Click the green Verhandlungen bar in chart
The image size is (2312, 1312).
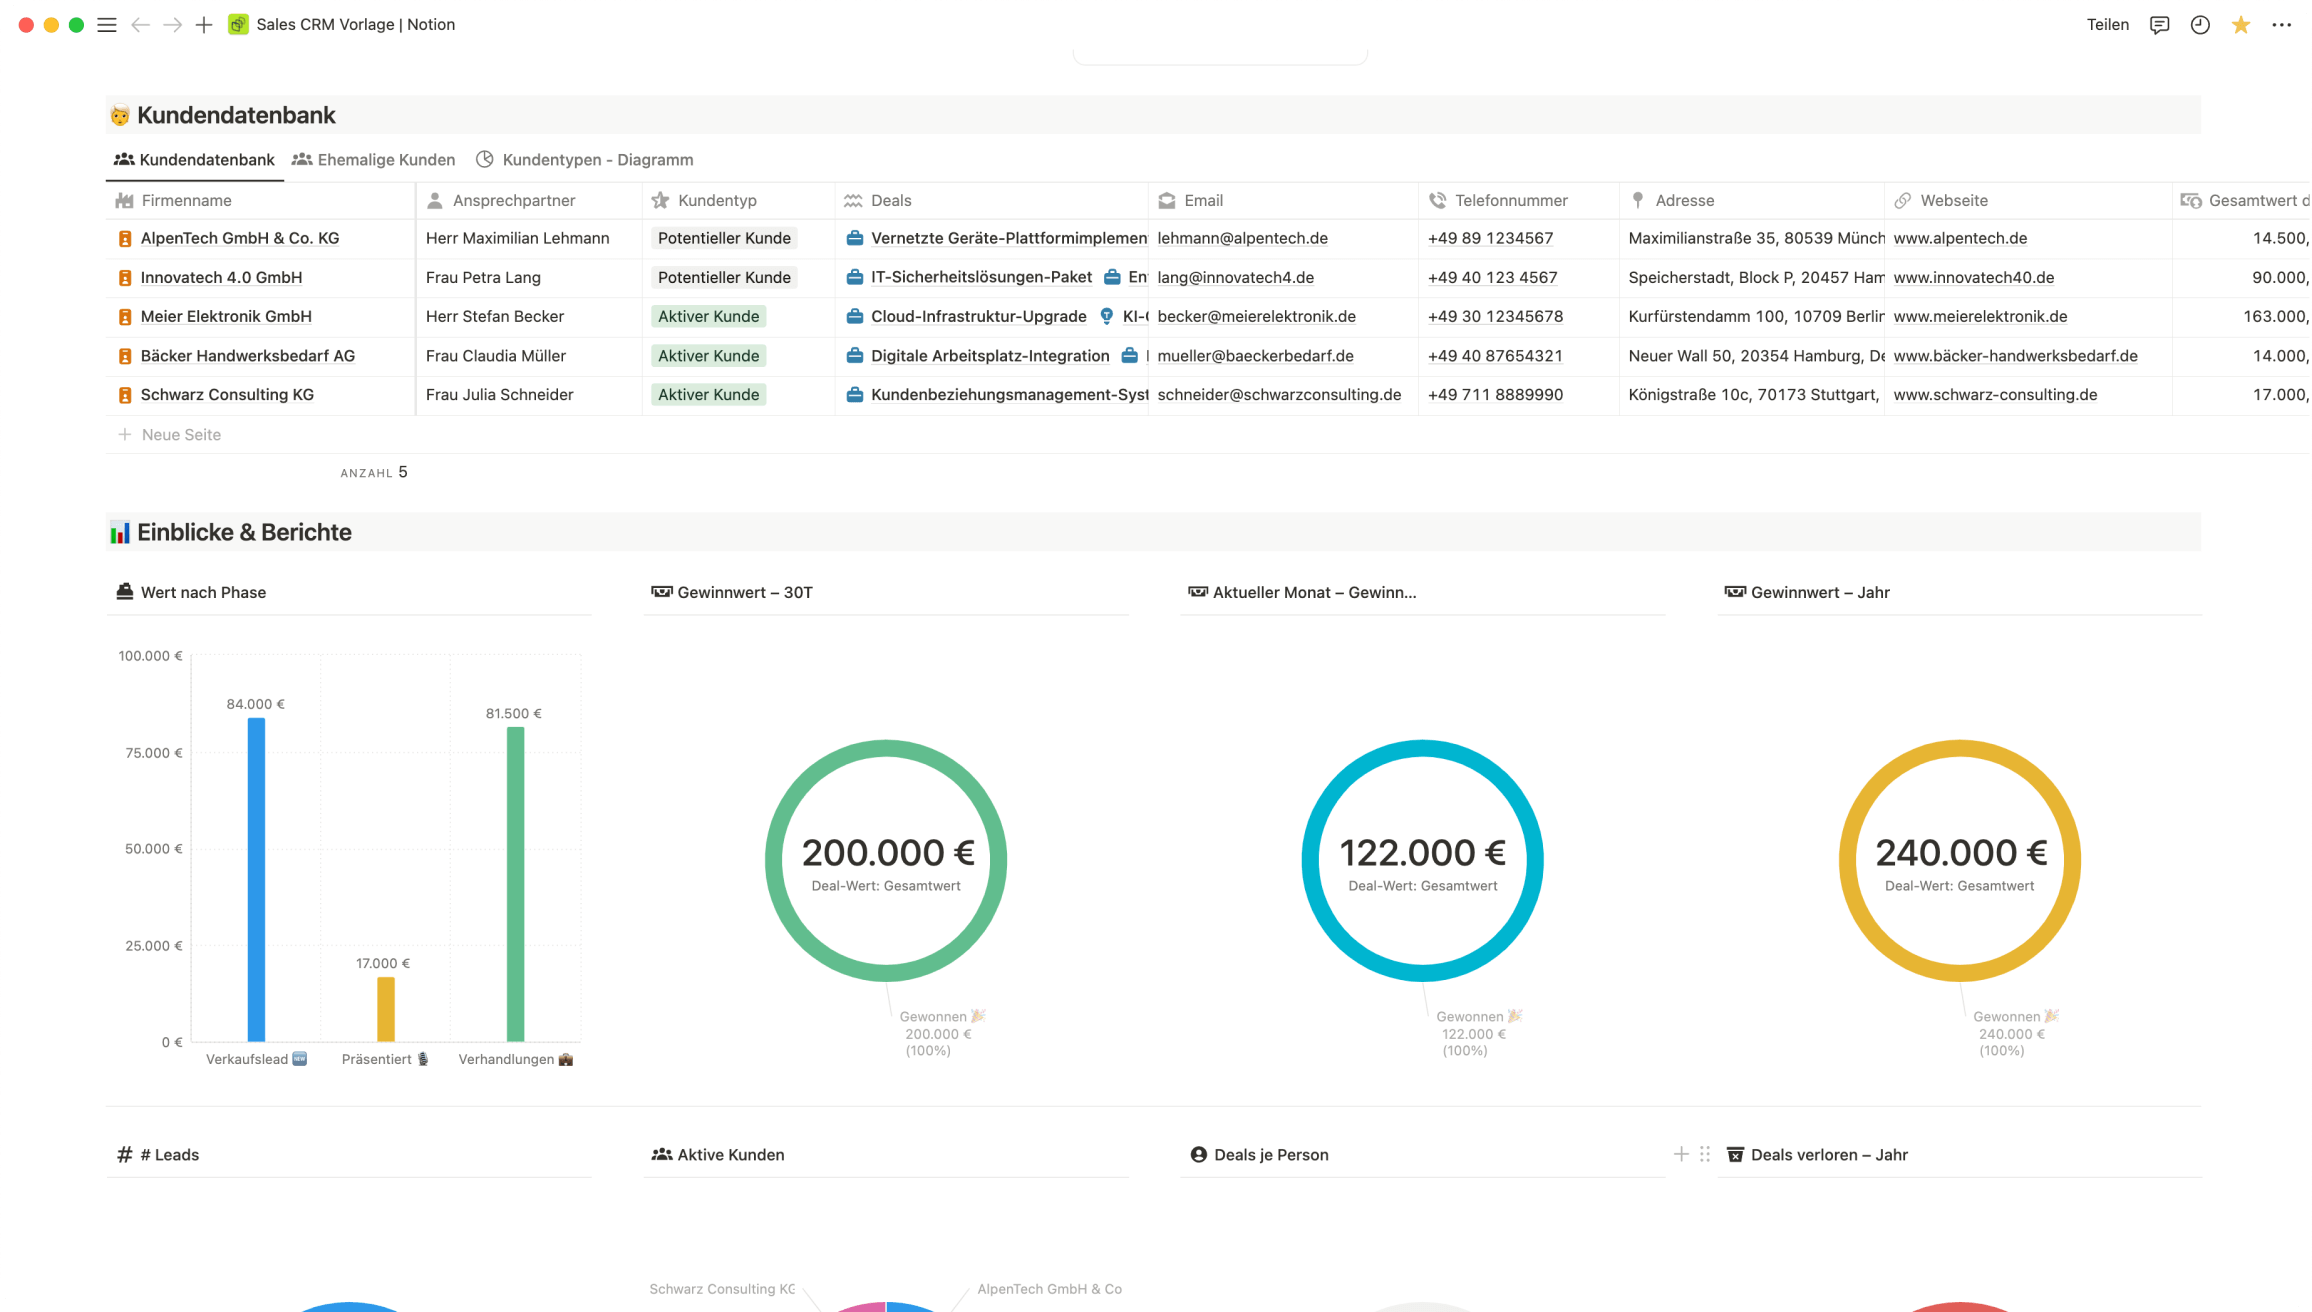(515, 885)
